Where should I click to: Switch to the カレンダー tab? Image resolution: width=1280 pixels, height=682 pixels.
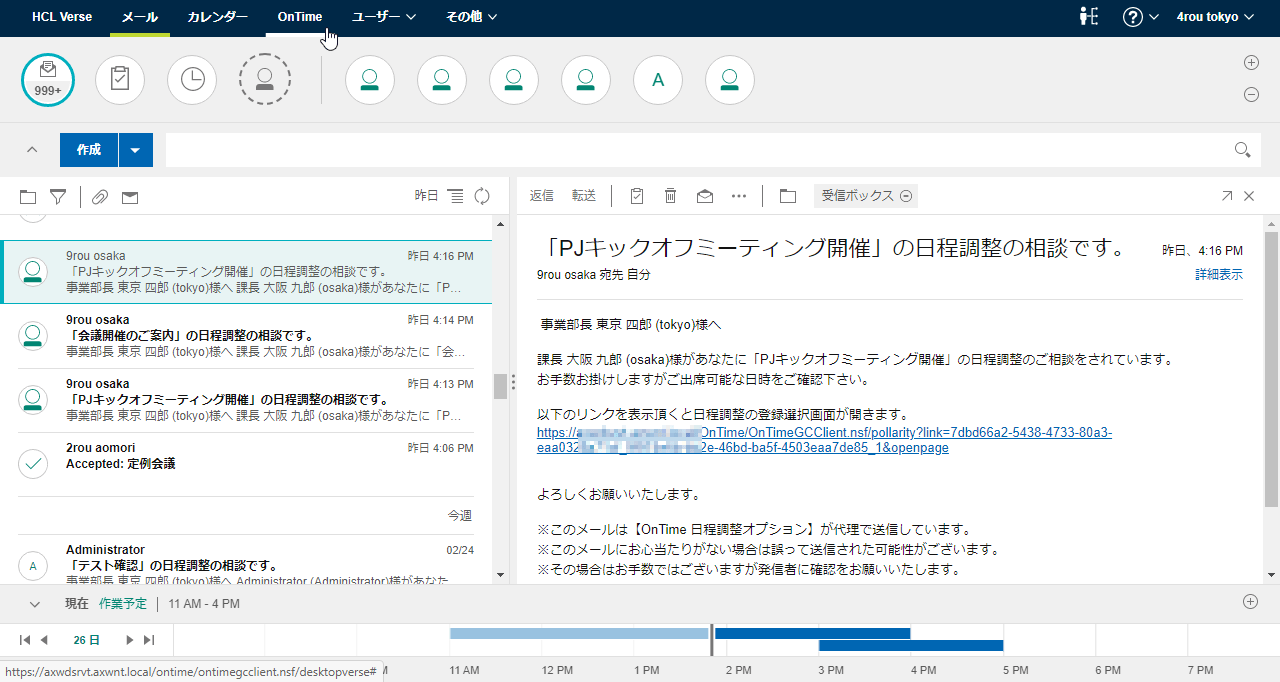click(x=217, y=17)
